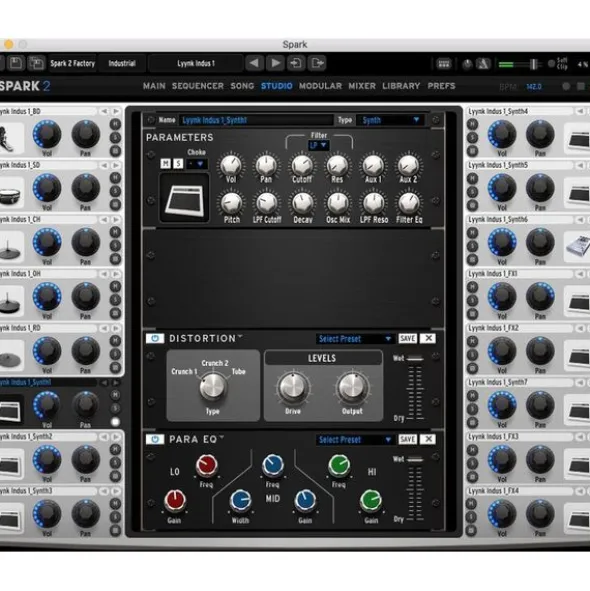Click the red LO Gain knob
The height and width of the screenshot is (591, 590).
coord(175,501)
